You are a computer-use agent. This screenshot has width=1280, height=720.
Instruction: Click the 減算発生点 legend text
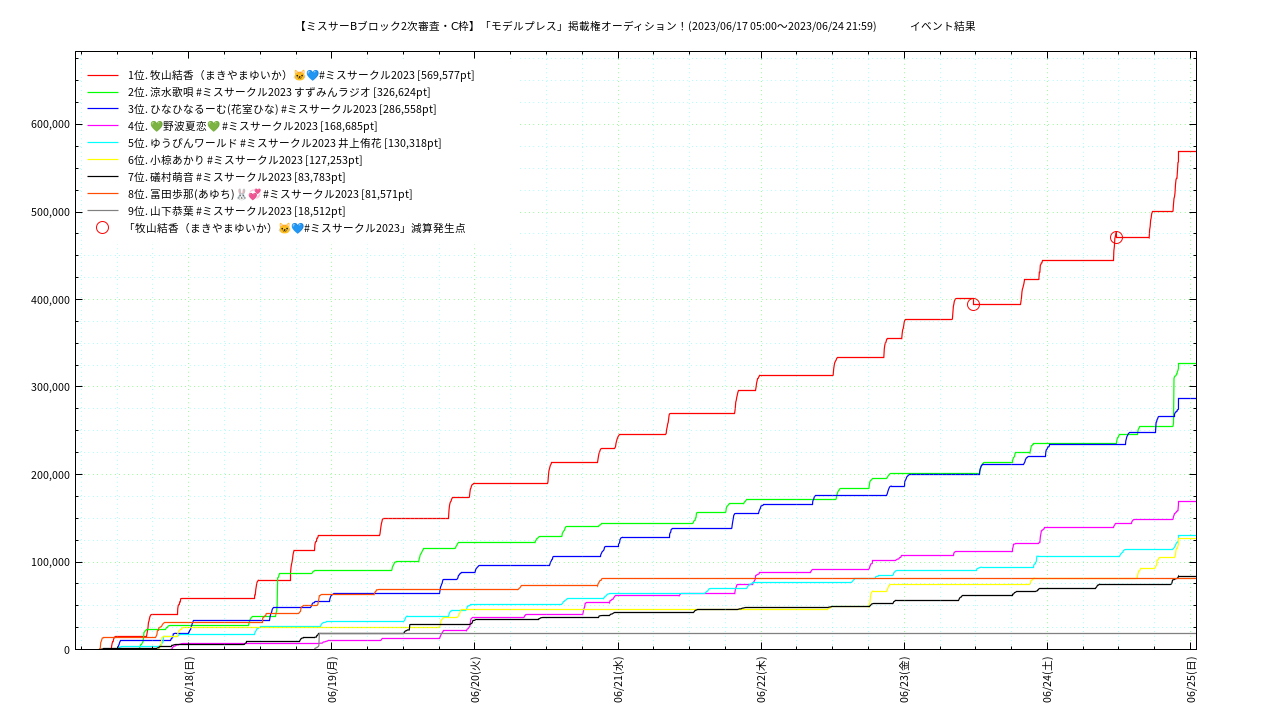click(x=438, y=228)
